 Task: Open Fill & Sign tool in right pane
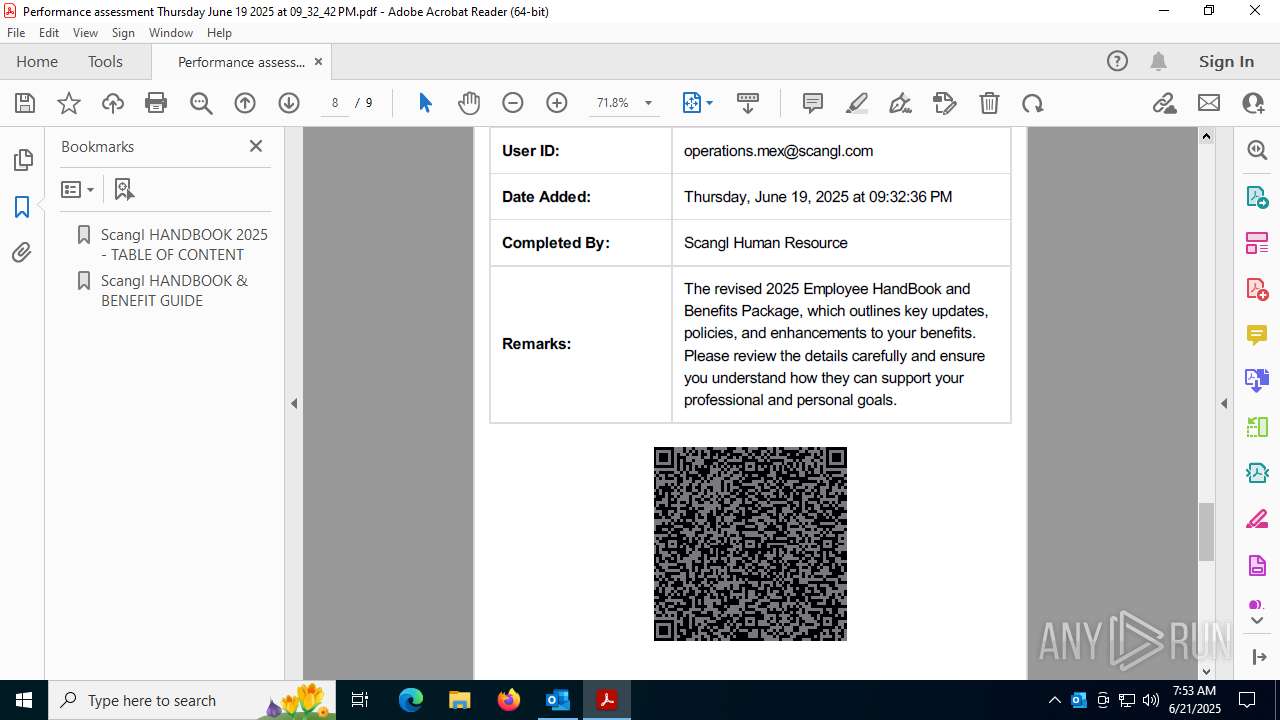[1257, 520]
